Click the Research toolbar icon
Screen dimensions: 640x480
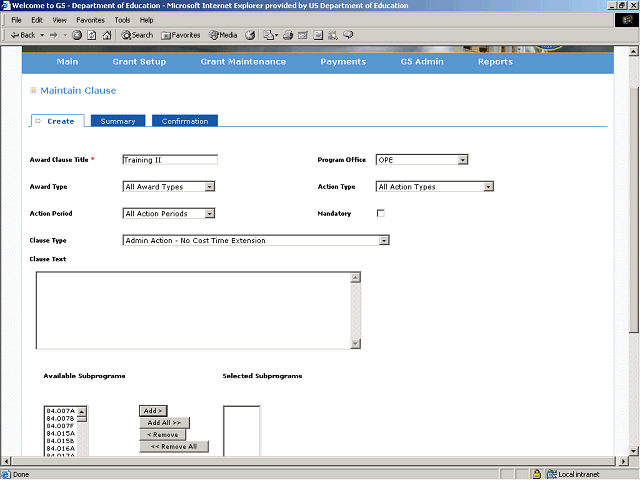tap(333, 35)
